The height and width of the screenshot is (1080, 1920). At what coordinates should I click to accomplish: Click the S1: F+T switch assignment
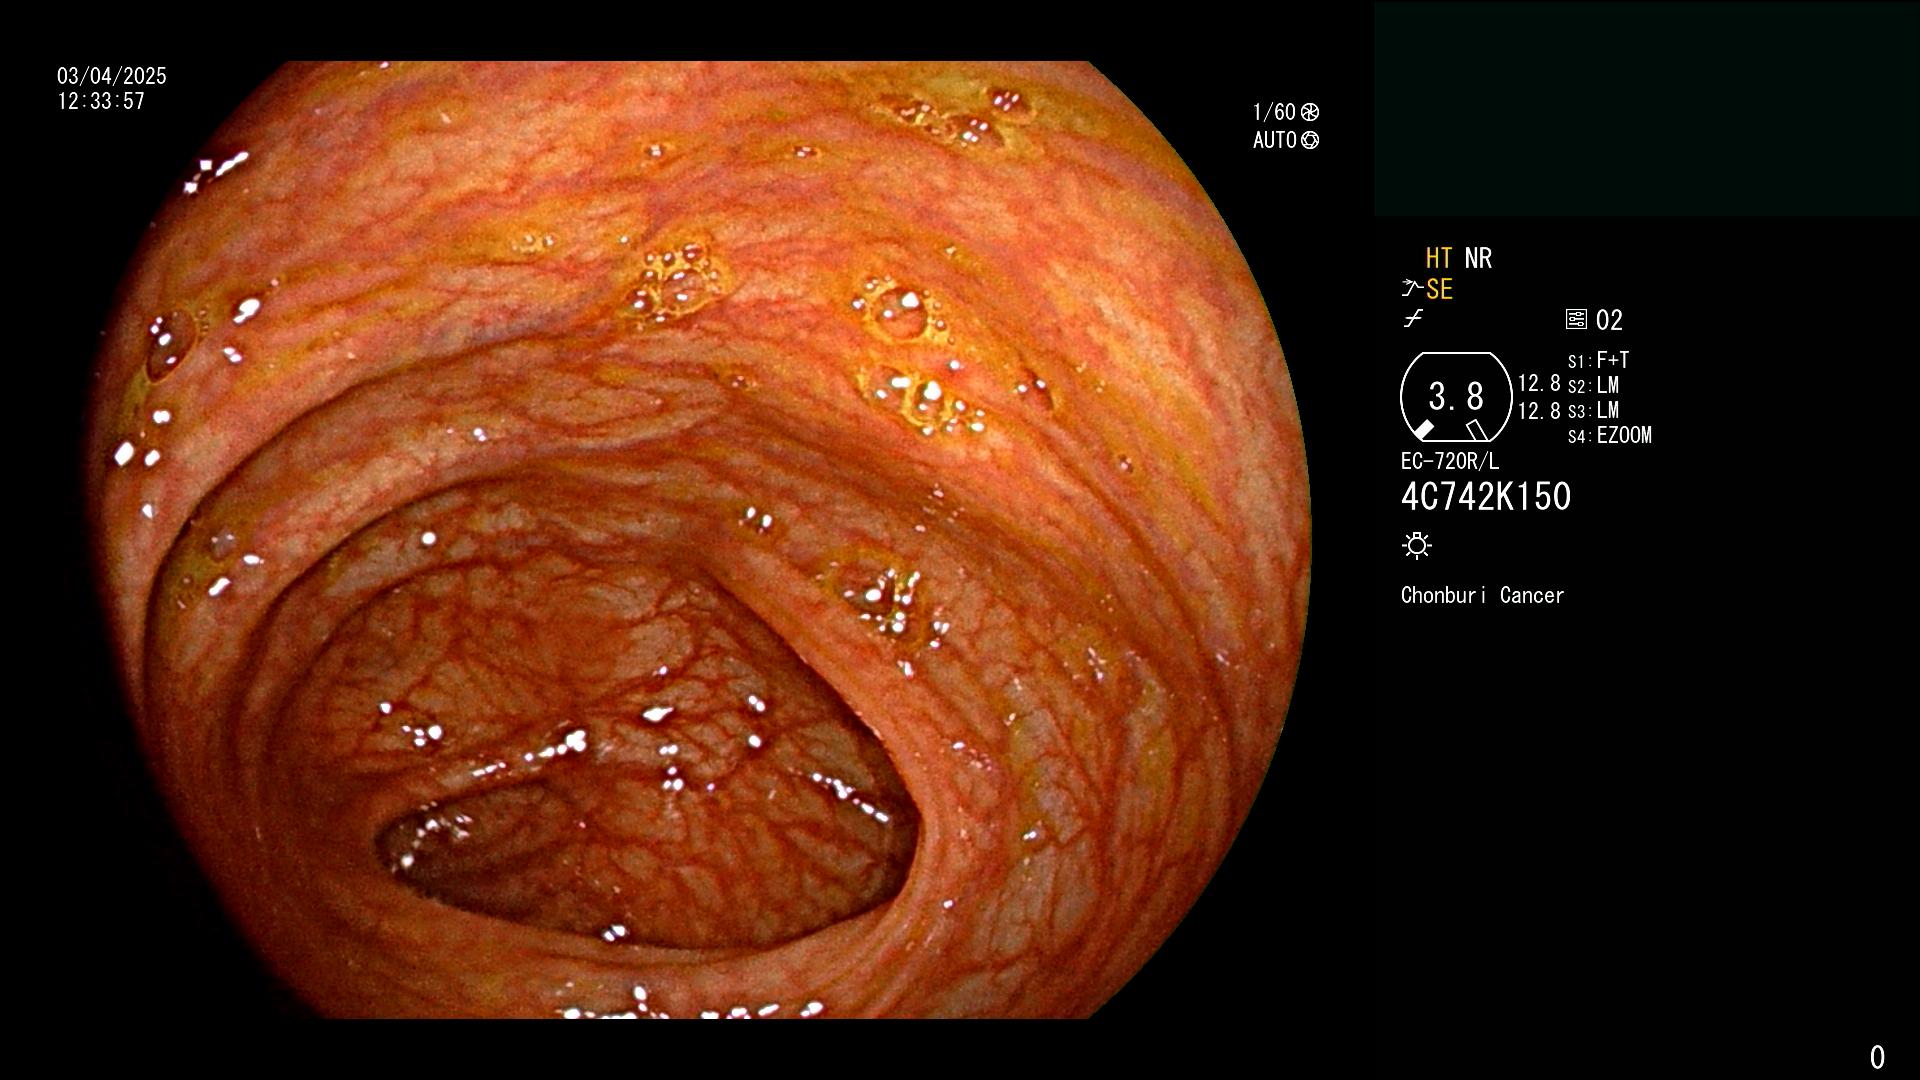tap(1598, 360)
